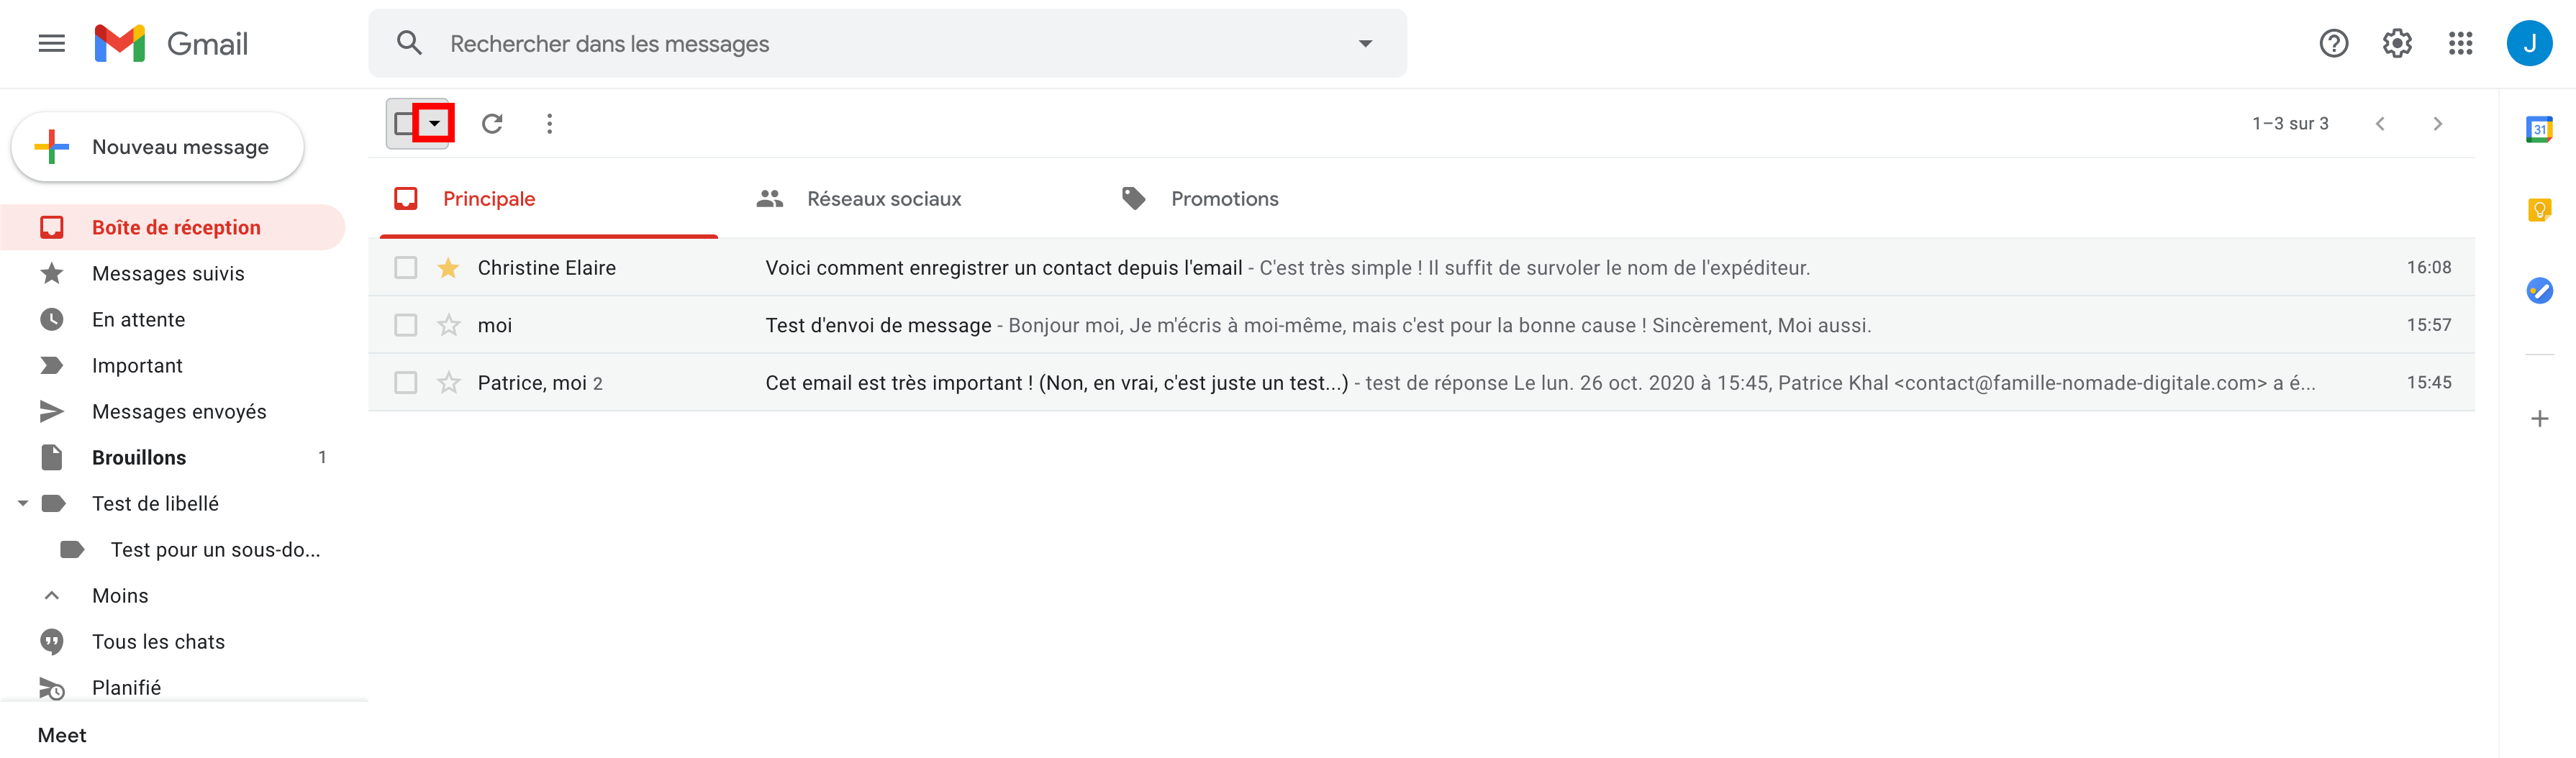Open the Google apps grid
Screen dimensions: 2576x758
(x=2460, y=43)
